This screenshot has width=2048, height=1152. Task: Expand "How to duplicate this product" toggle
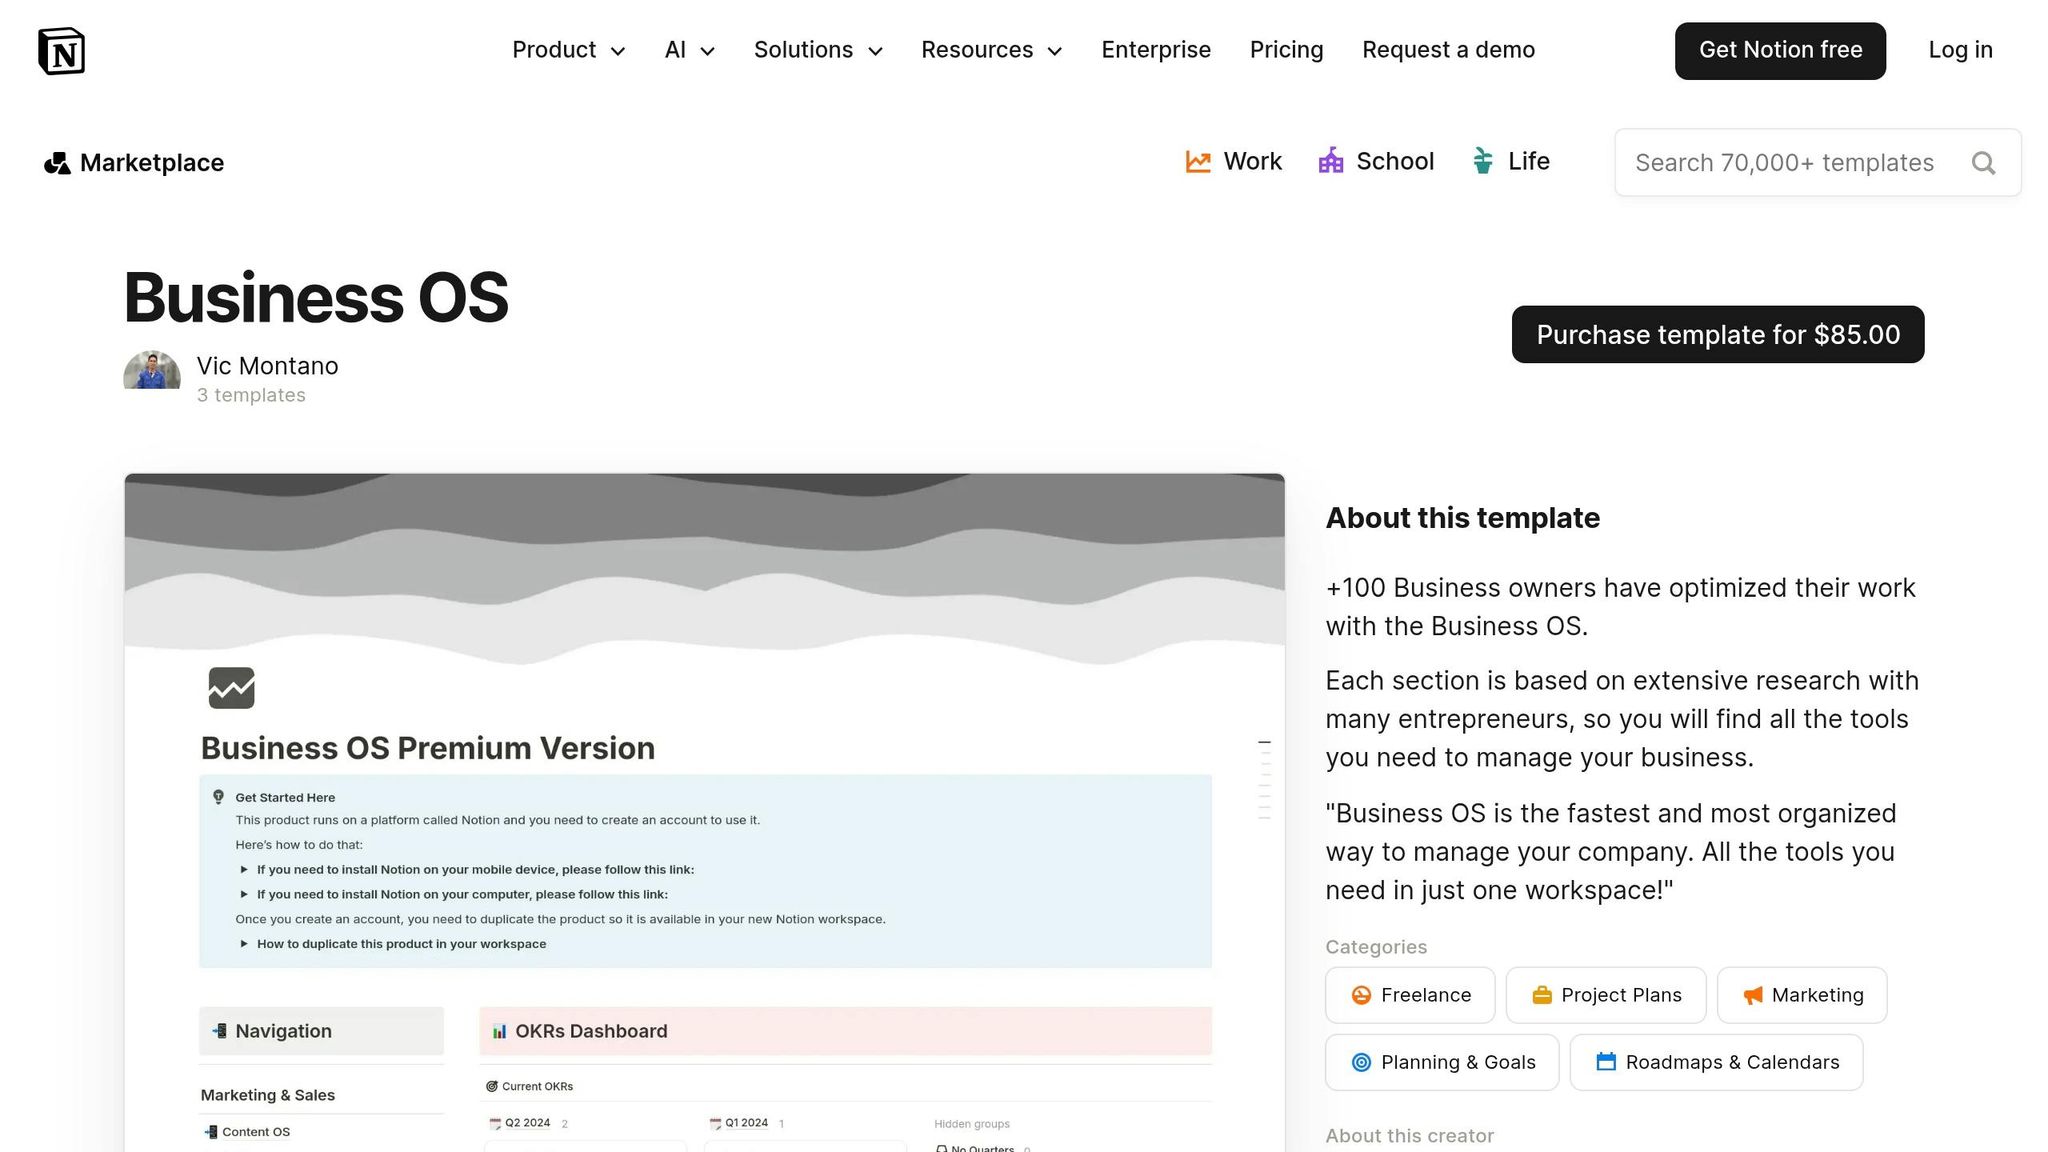[244, 944]
